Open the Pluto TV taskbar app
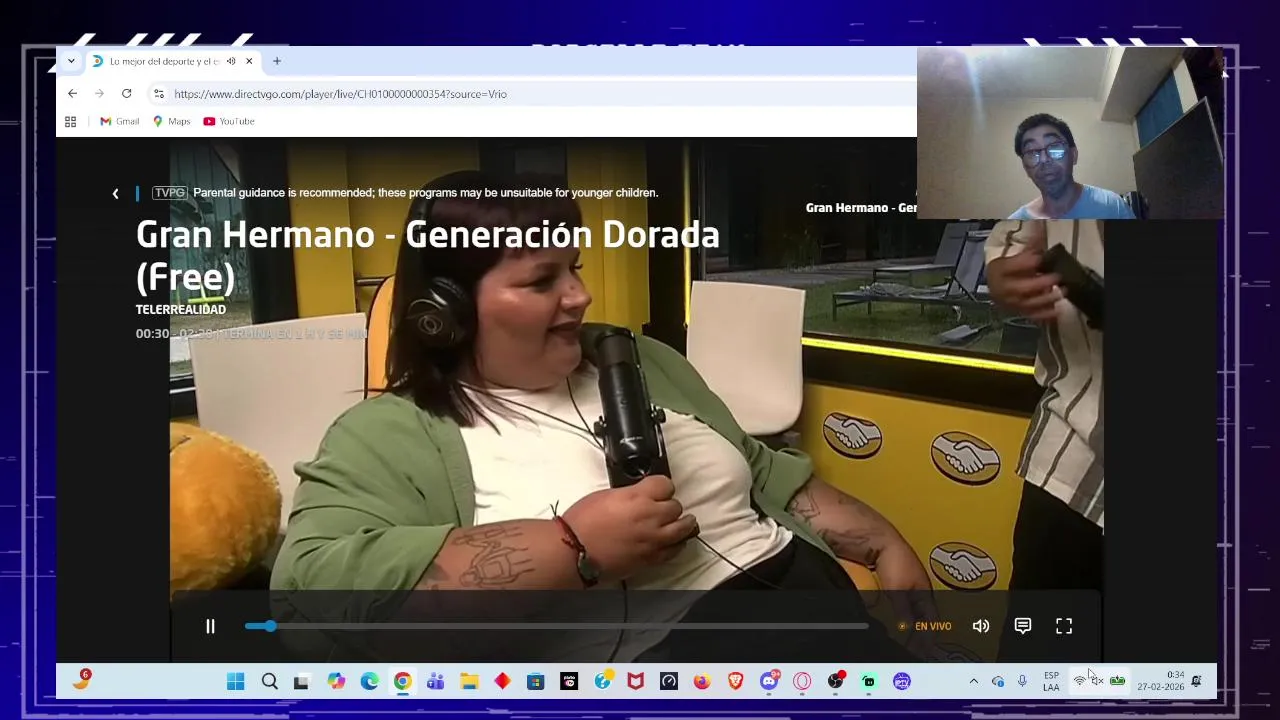 [569, 681]
